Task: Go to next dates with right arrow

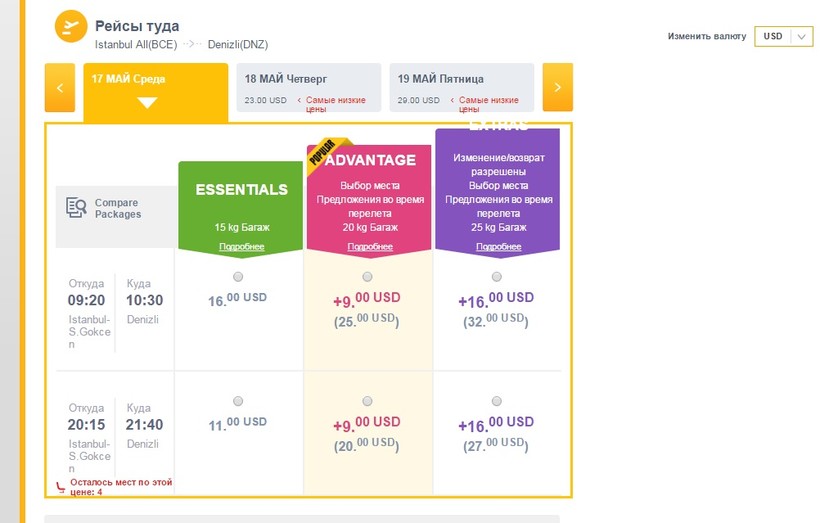Action: [557, 87]
